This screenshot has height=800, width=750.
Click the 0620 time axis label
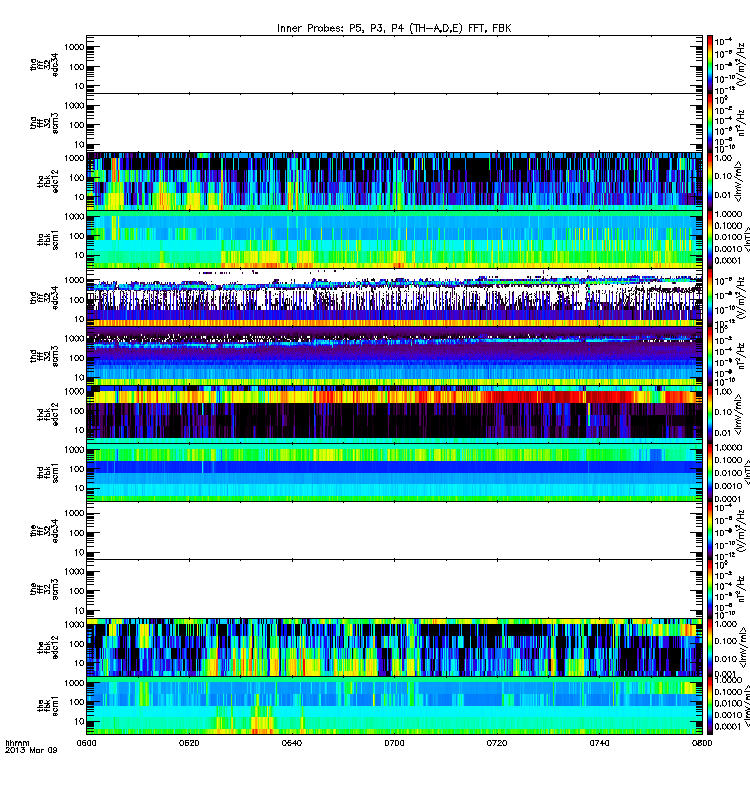pos(189,743)
